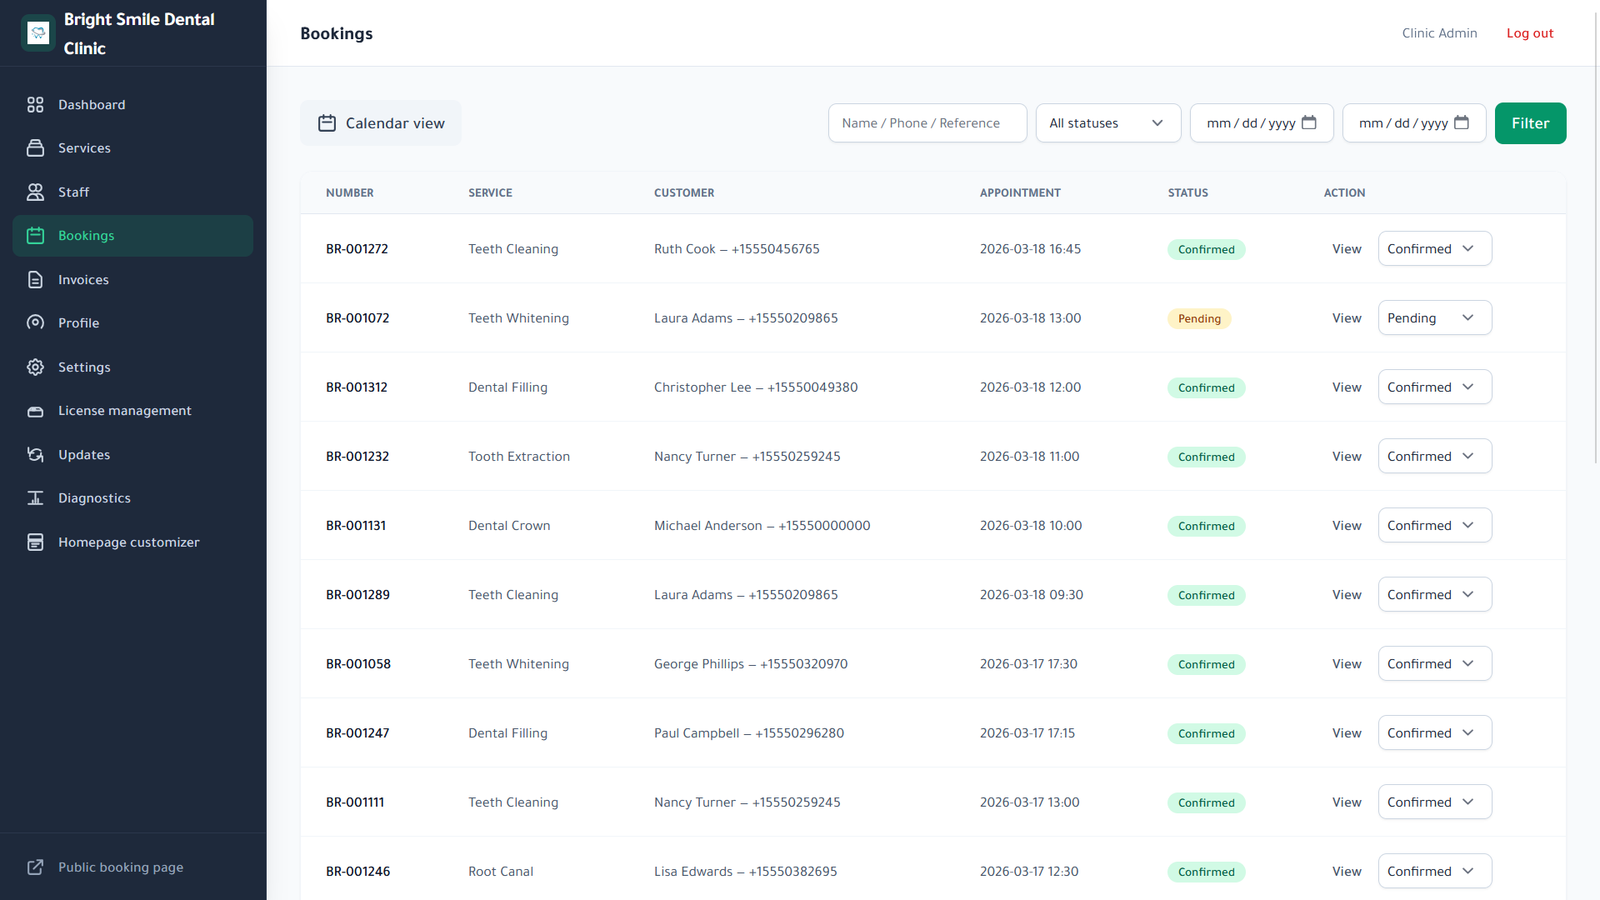Screen dimensions: 1600x900
Task: Click the License management icon in sidebar
Action: click(x=35, y=411)
